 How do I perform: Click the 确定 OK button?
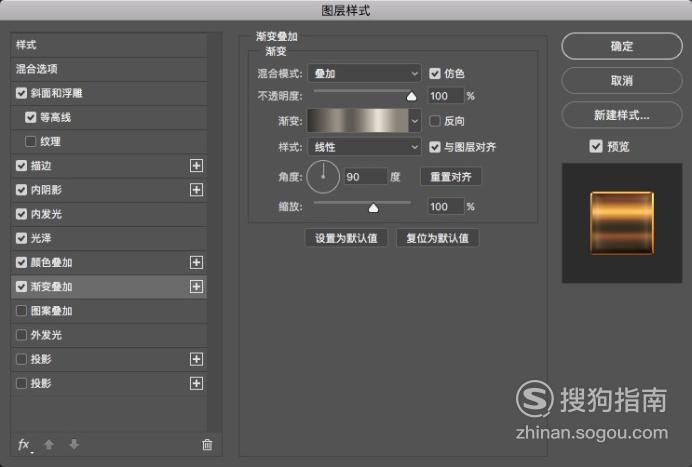coord(622,46)
